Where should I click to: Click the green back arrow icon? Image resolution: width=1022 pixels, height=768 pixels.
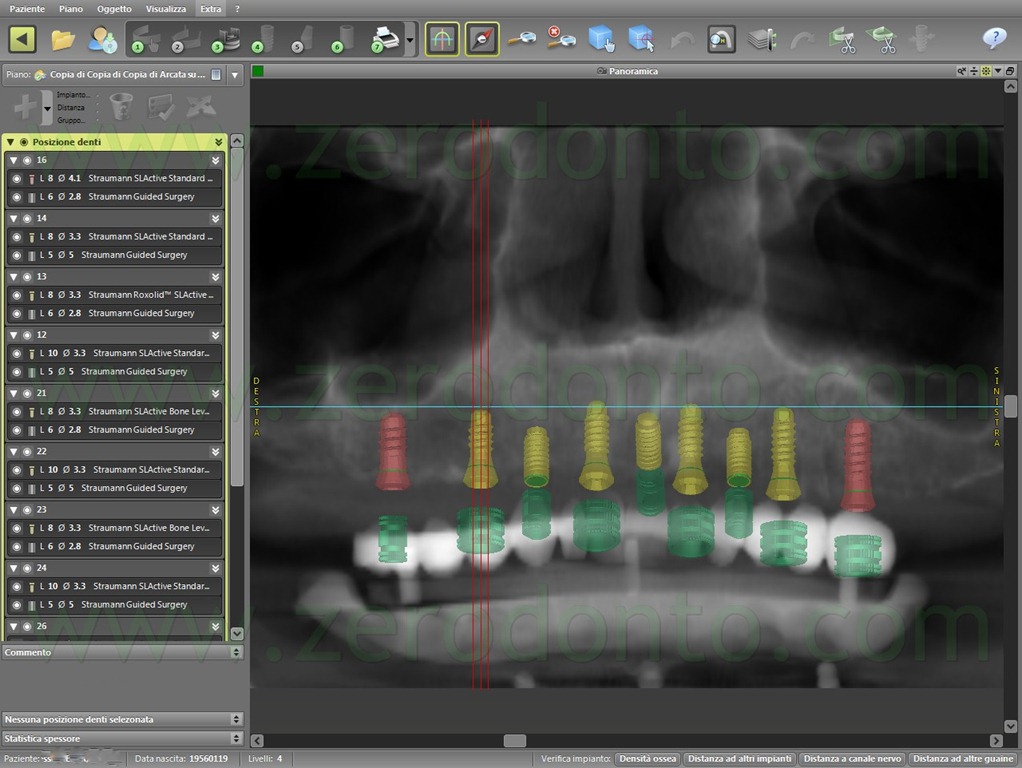[22, 39]
